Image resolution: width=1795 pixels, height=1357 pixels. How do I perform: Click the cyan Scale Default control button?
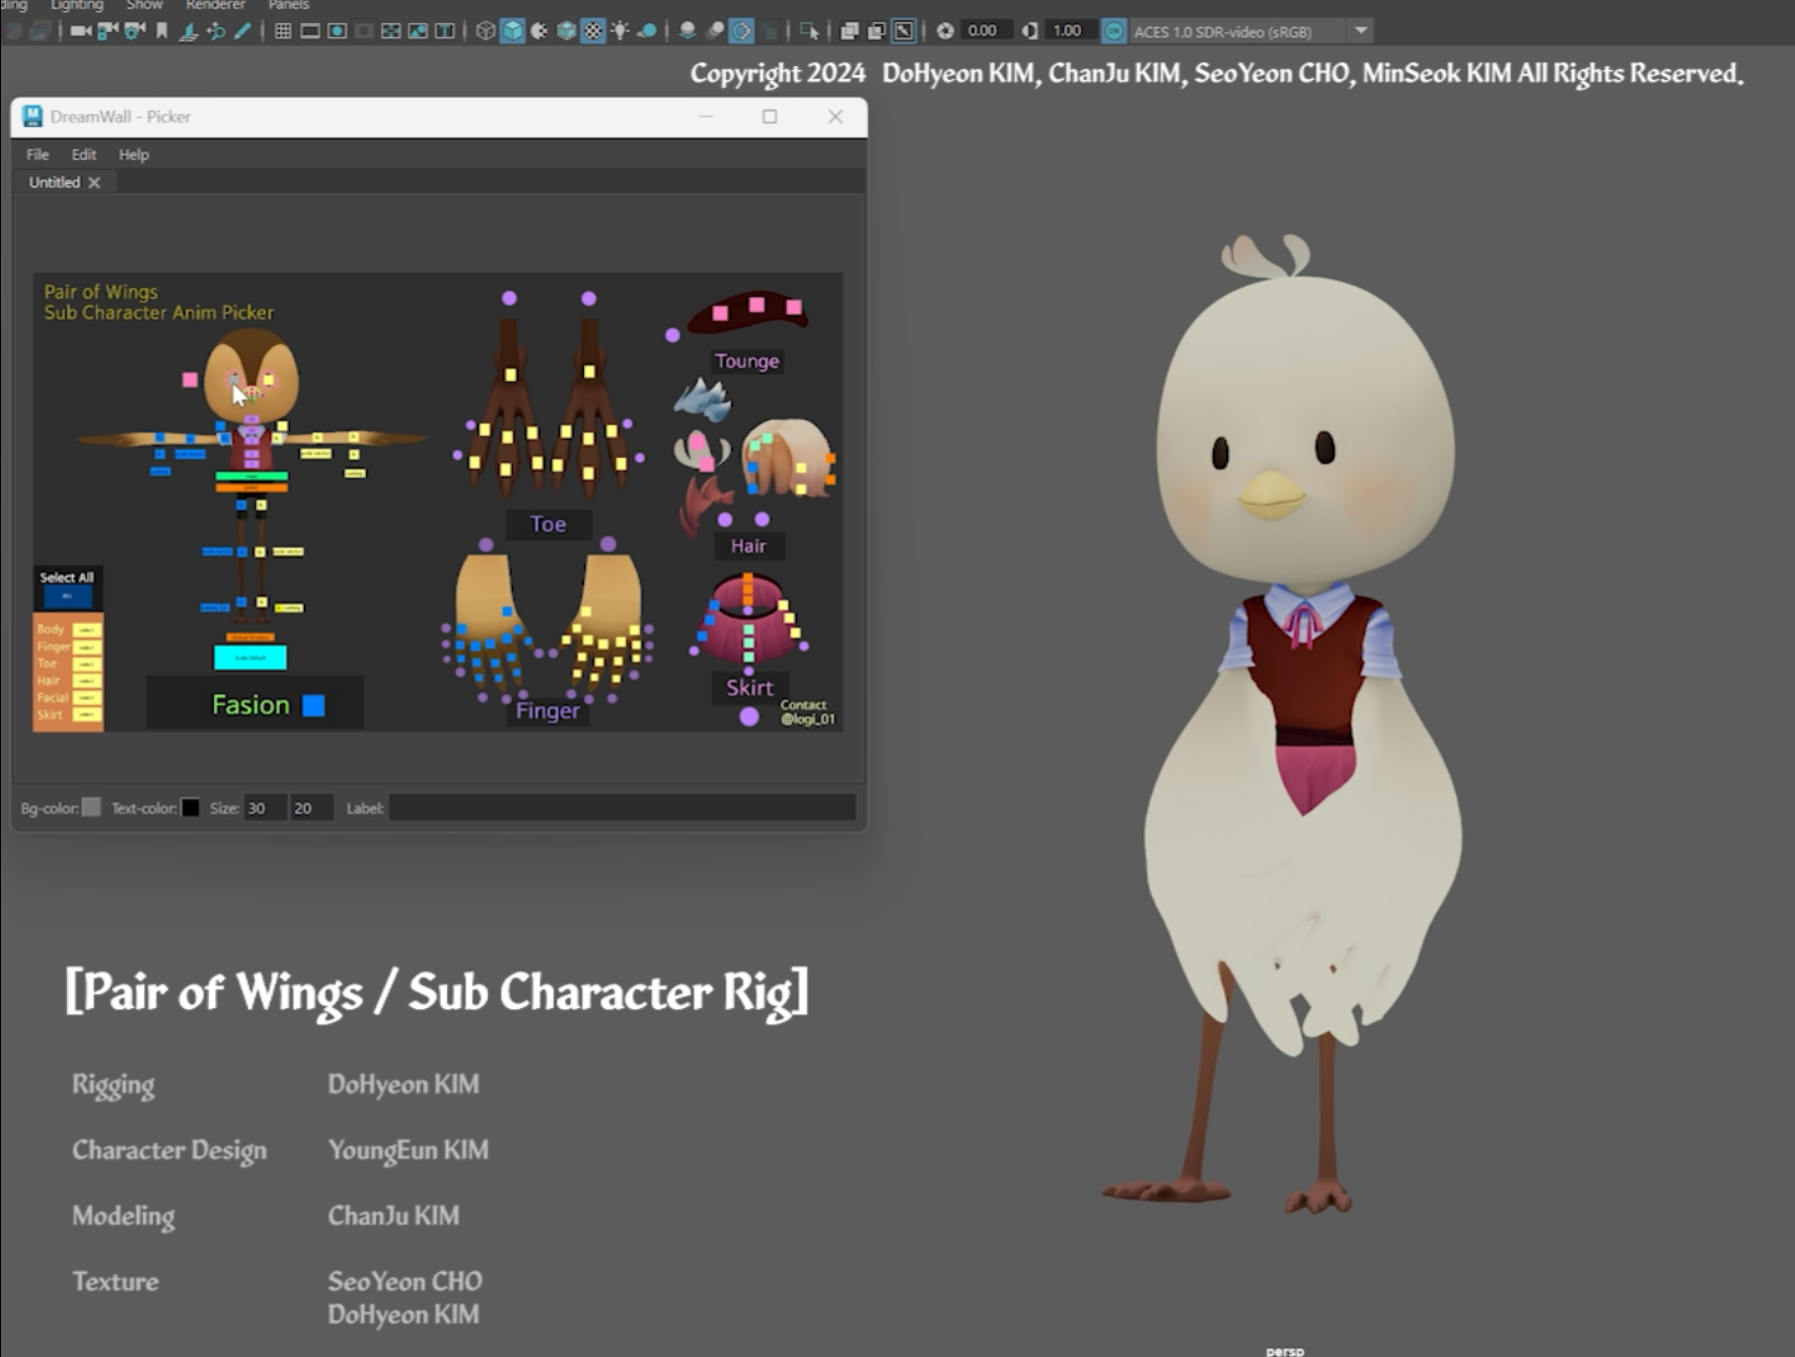click(x=250, y=657)
